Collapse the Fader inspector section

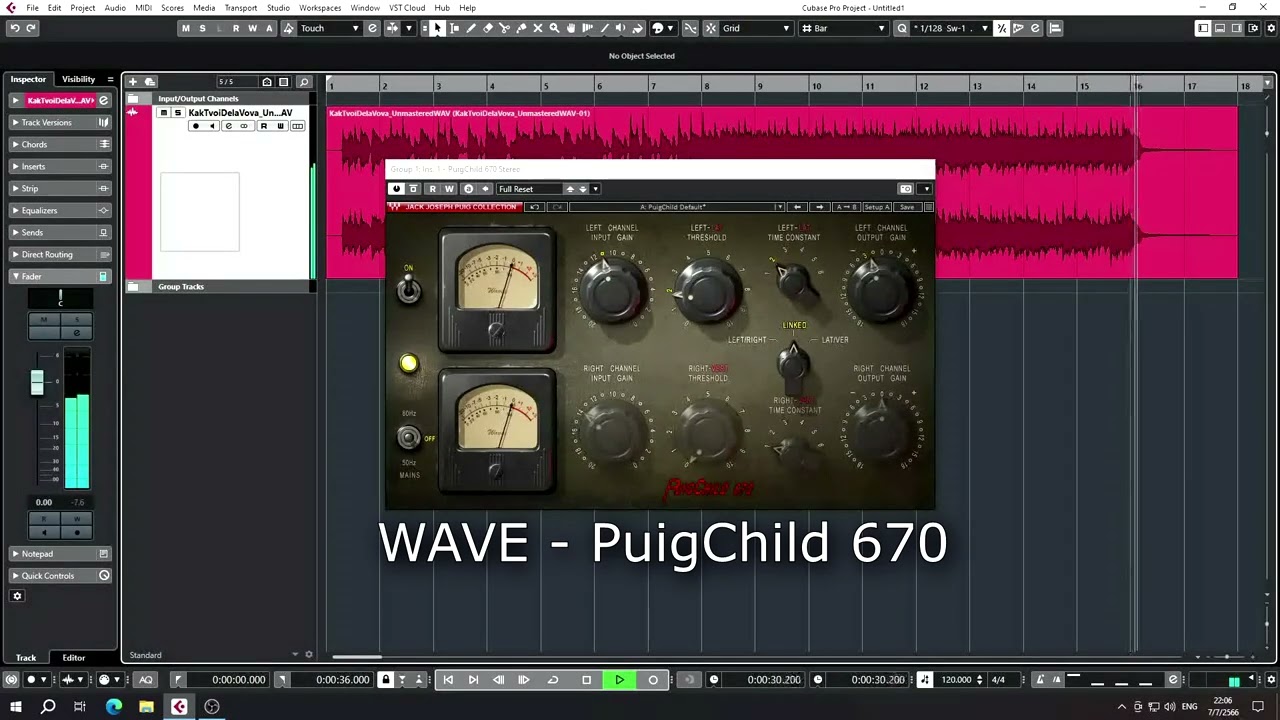60,276
